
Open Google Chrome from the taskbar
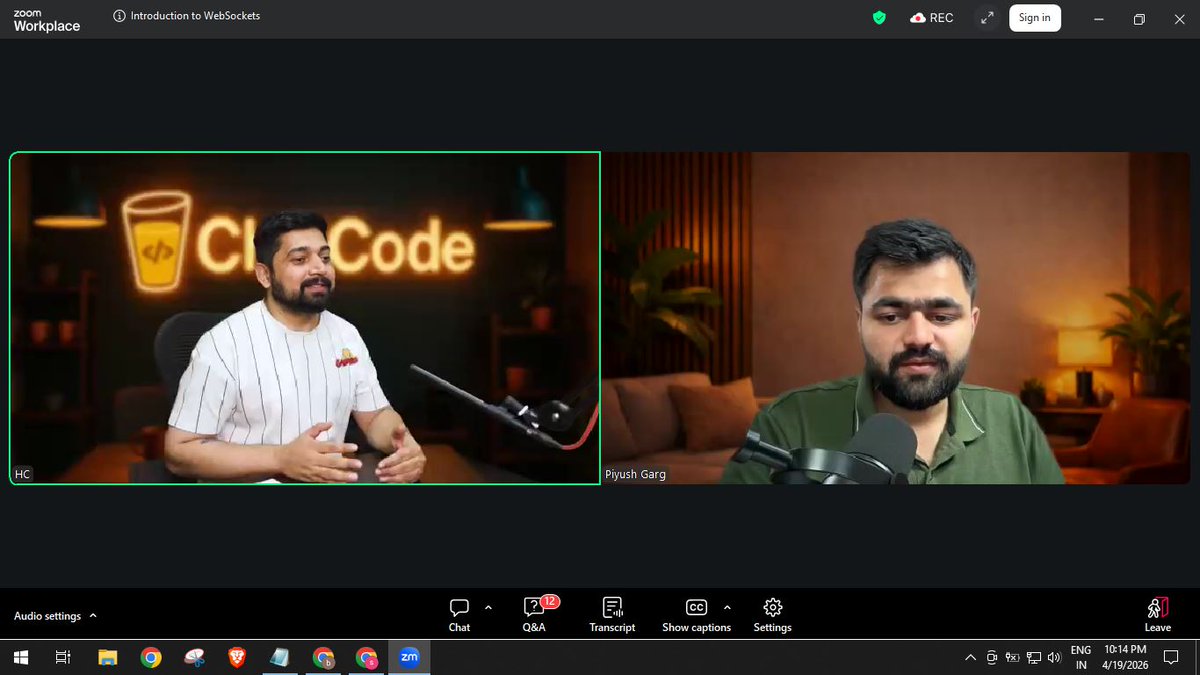[x=151, y=657]
